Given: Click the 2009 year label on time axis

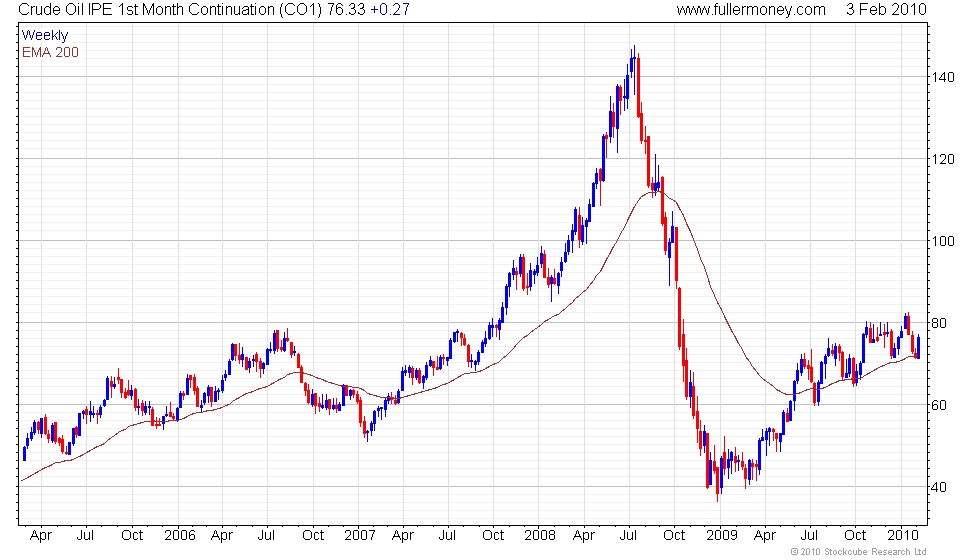Looking at the screenshot, I should point(722,536).
